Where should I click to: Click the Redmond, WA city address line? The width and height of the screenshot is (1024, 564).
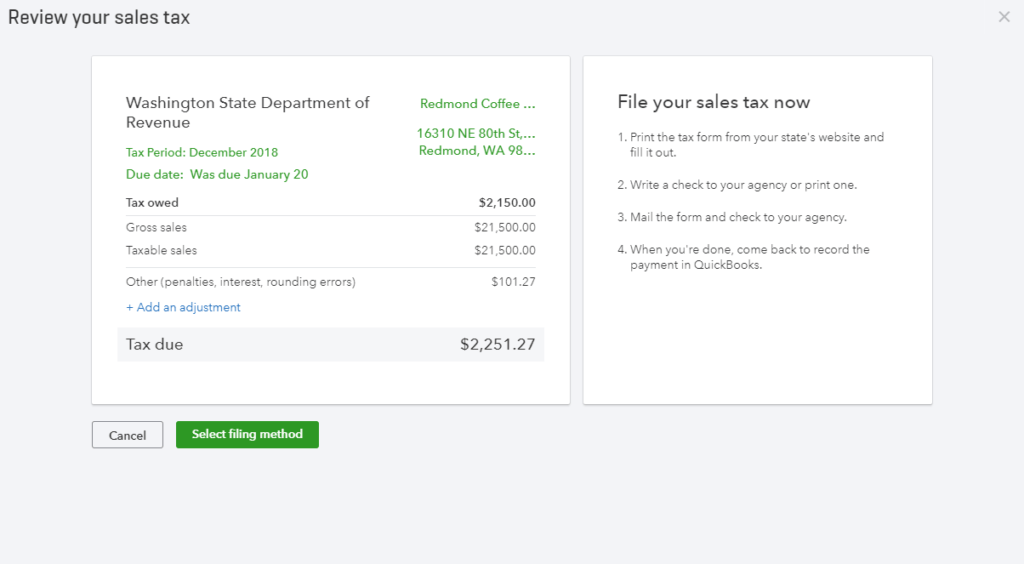[476, 150]
